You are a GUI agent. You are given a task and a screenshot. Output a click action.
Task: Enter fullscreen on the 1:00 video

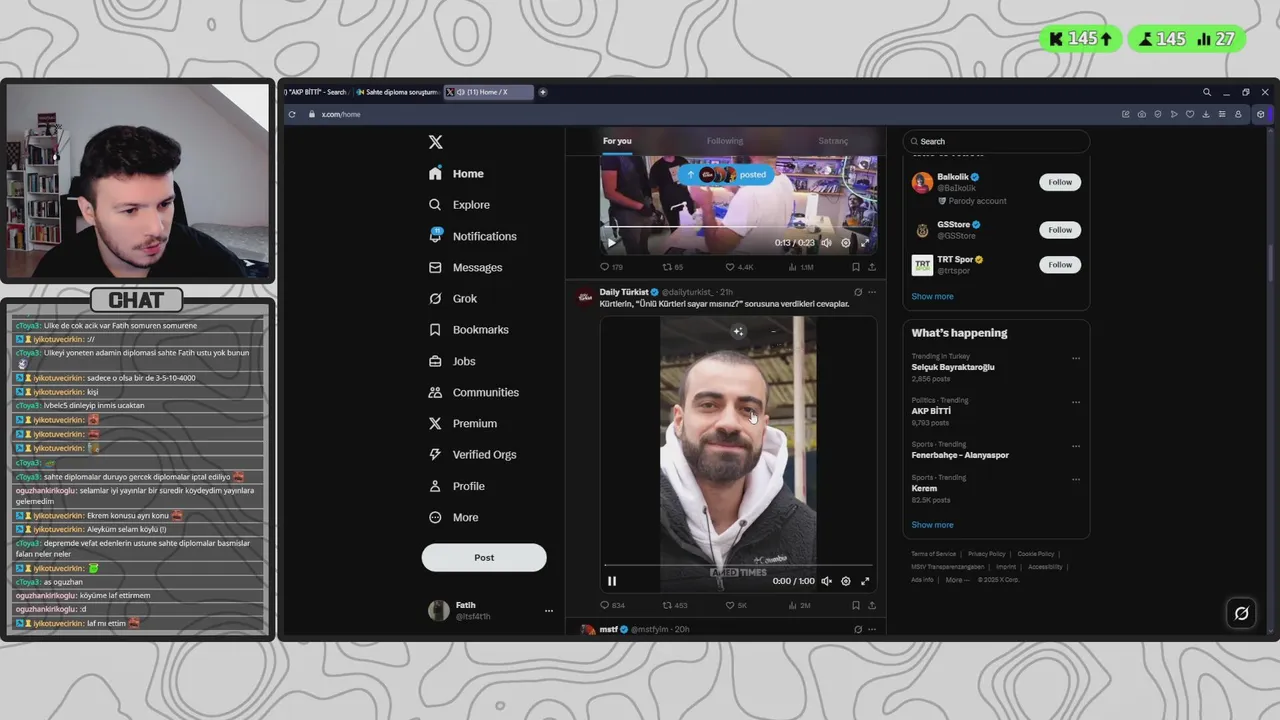[865, 581]
